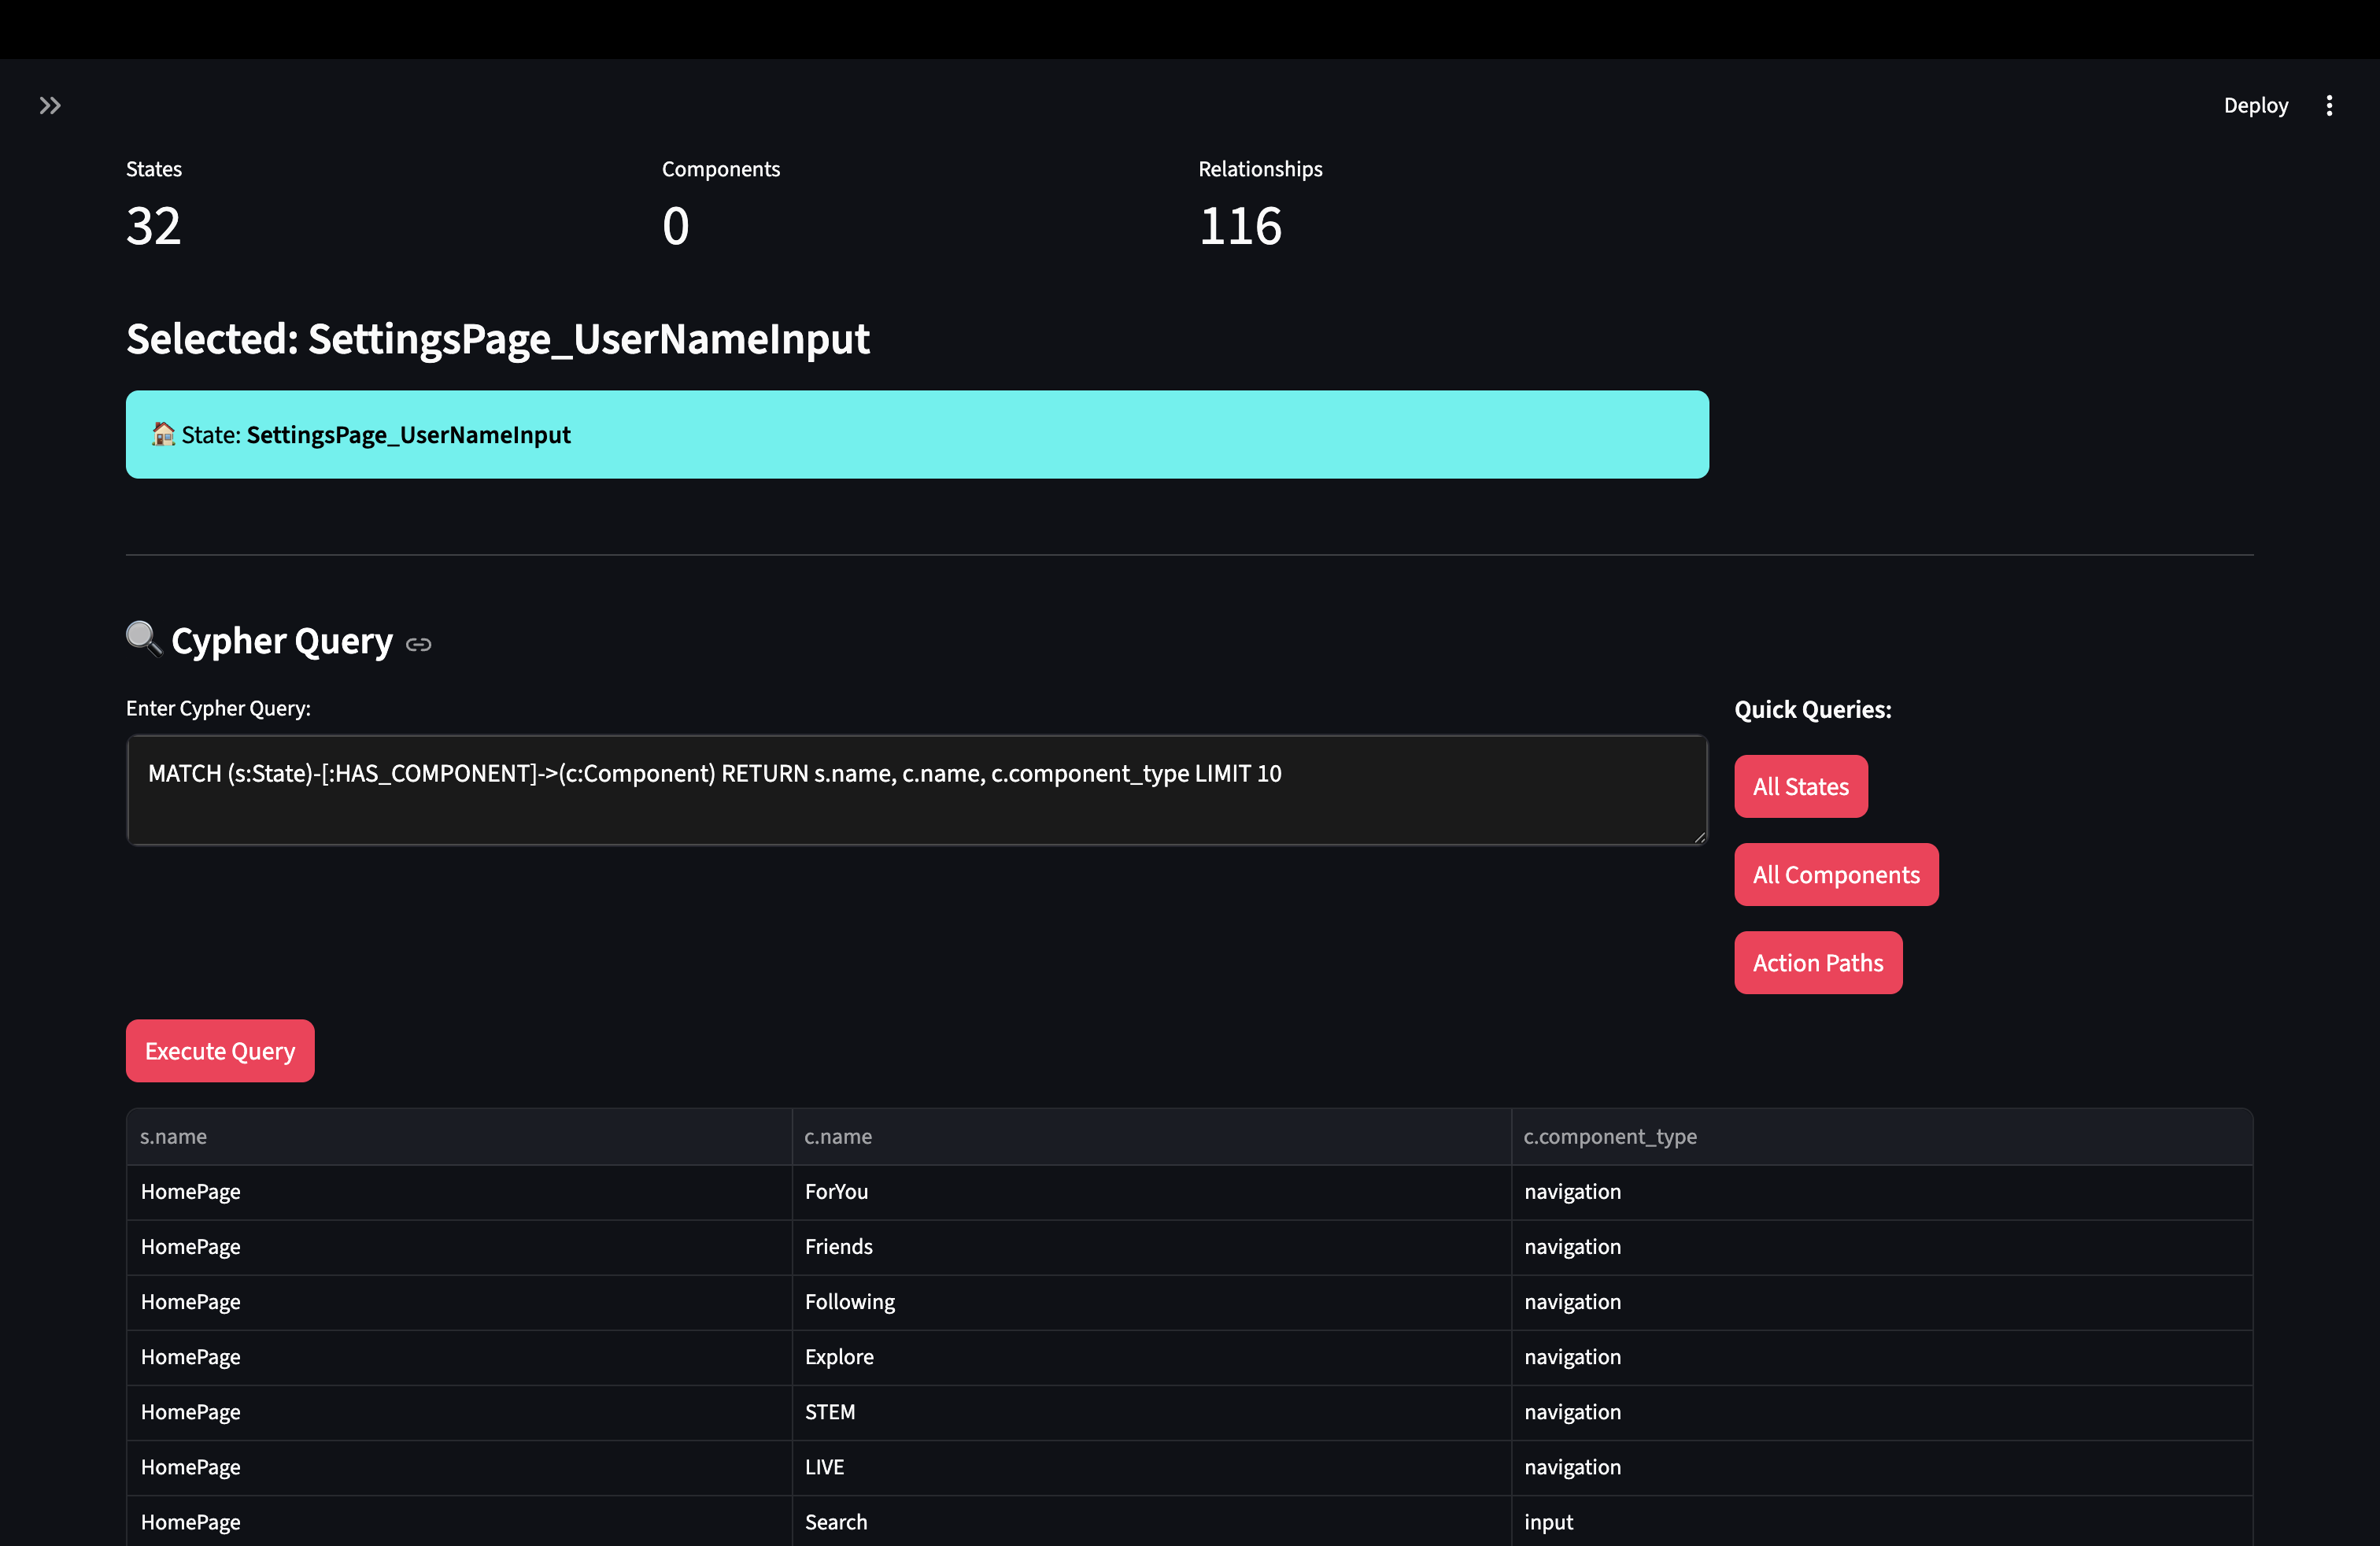Screen dimensions: 2380x1546
Task: Open the three-dot main menu
Action: pos(2329,105)
